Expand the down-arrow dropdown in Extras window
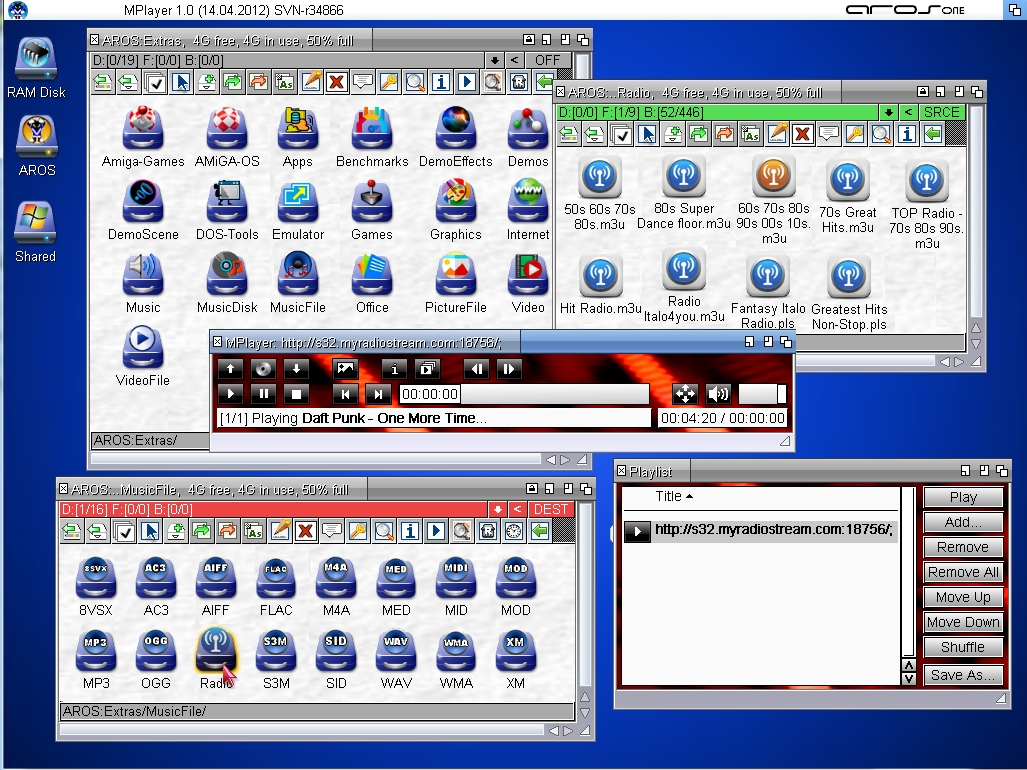 (x=494, y=60)
